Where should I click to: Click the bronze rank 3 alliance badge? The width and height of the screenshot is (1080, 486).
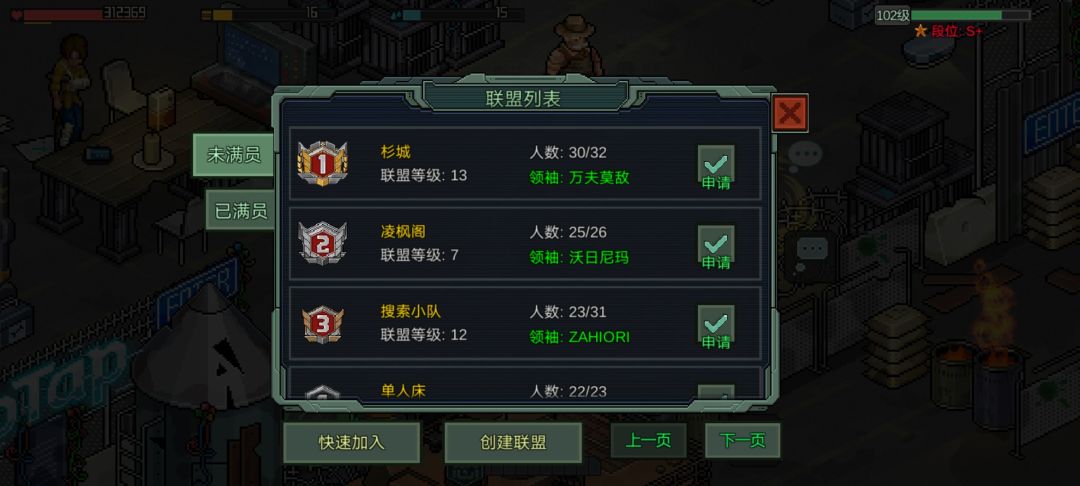tap(322, 324)
